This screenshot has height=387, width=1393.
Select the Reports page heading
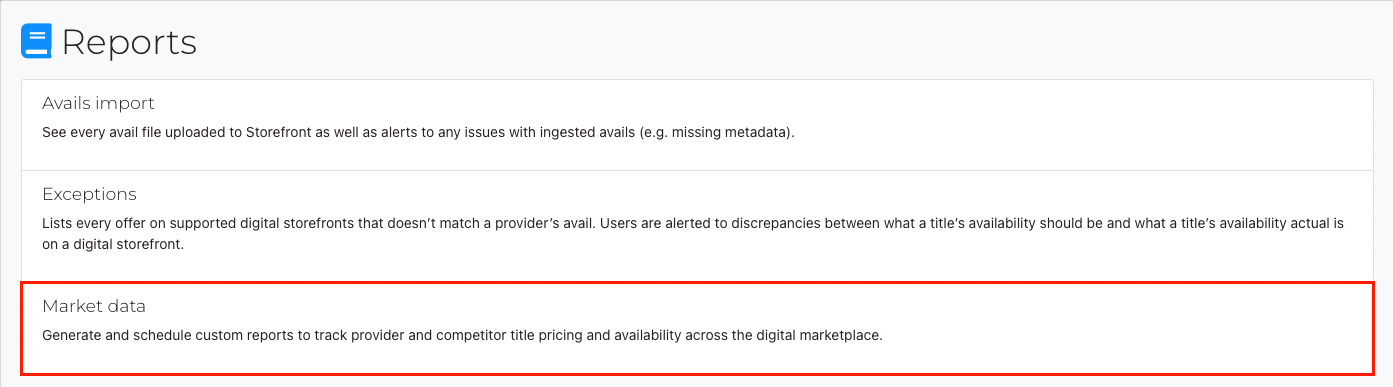click(x=129, y=43)
